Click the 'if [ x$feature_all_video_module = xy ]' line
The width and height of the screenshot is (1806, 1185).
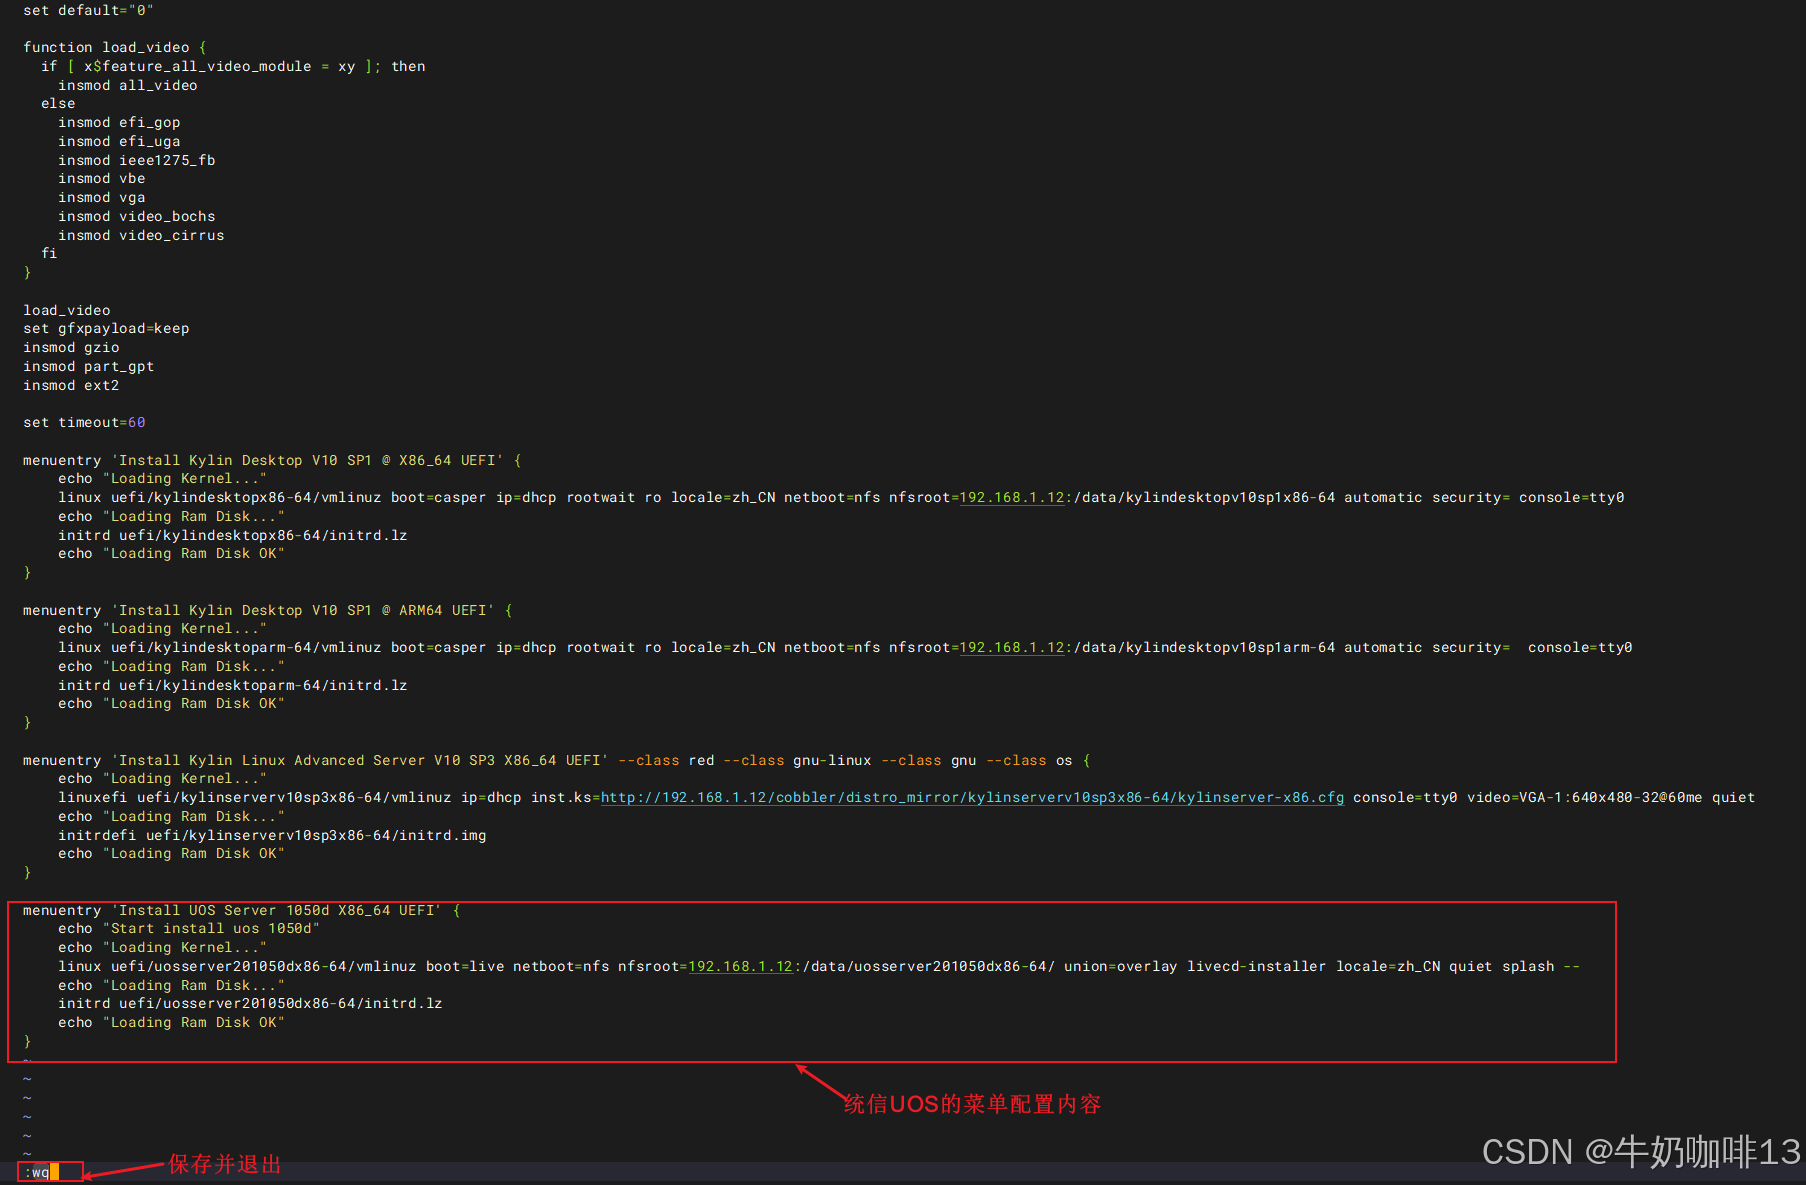(x=233, y=66)
